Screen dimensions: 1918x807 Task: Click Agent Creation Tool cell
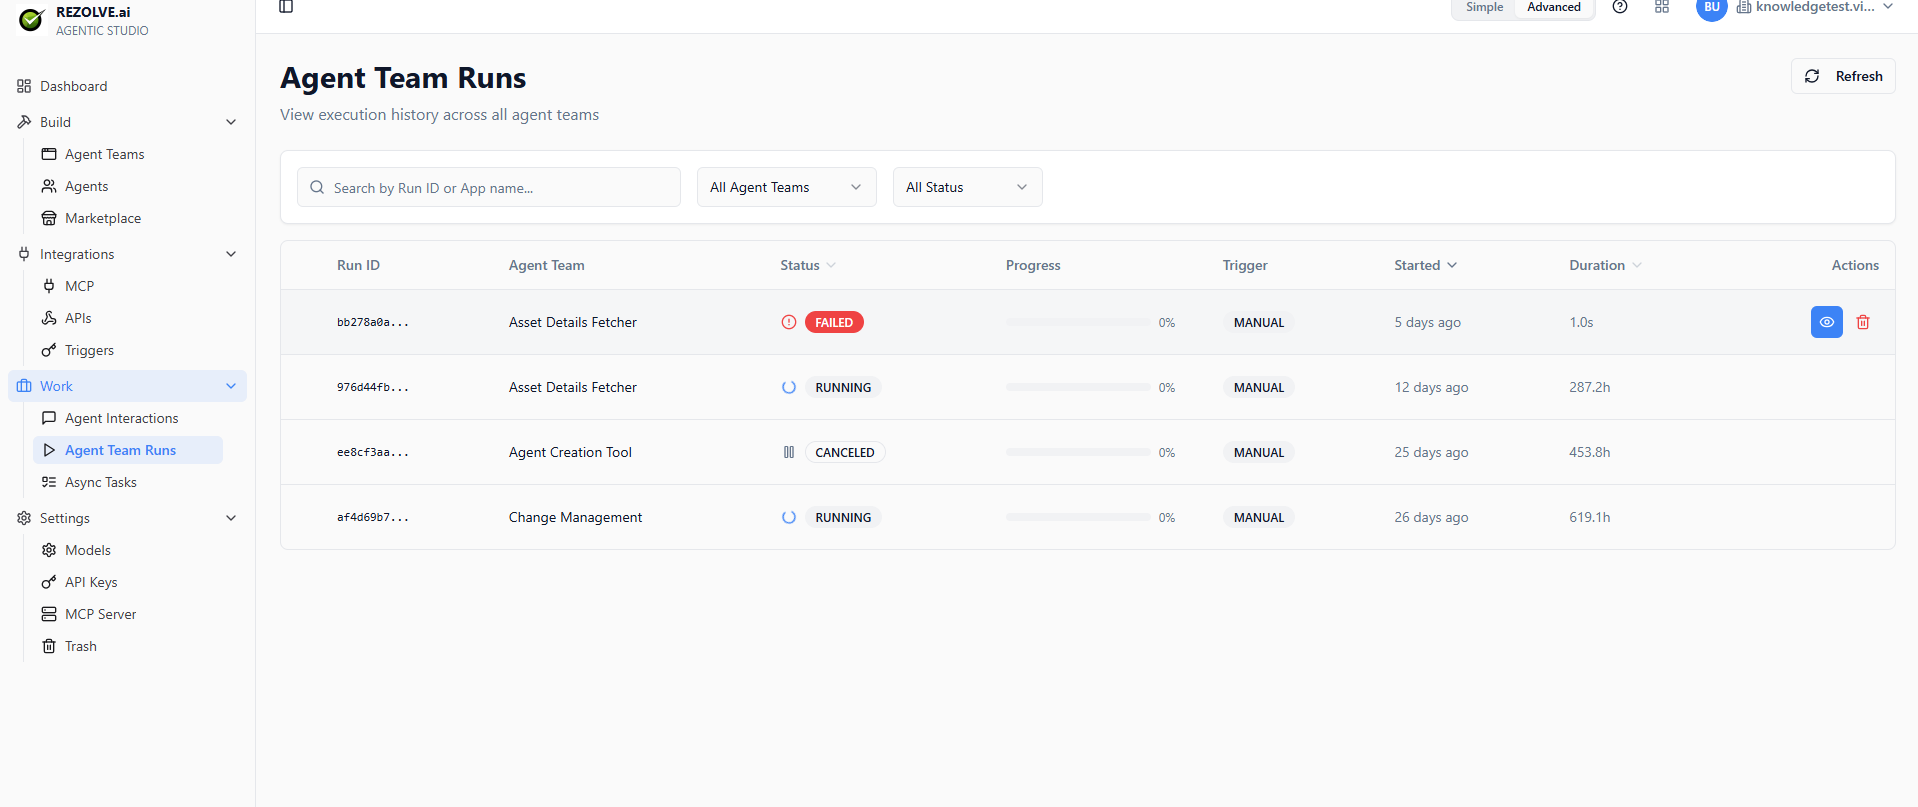coord(570,452)
